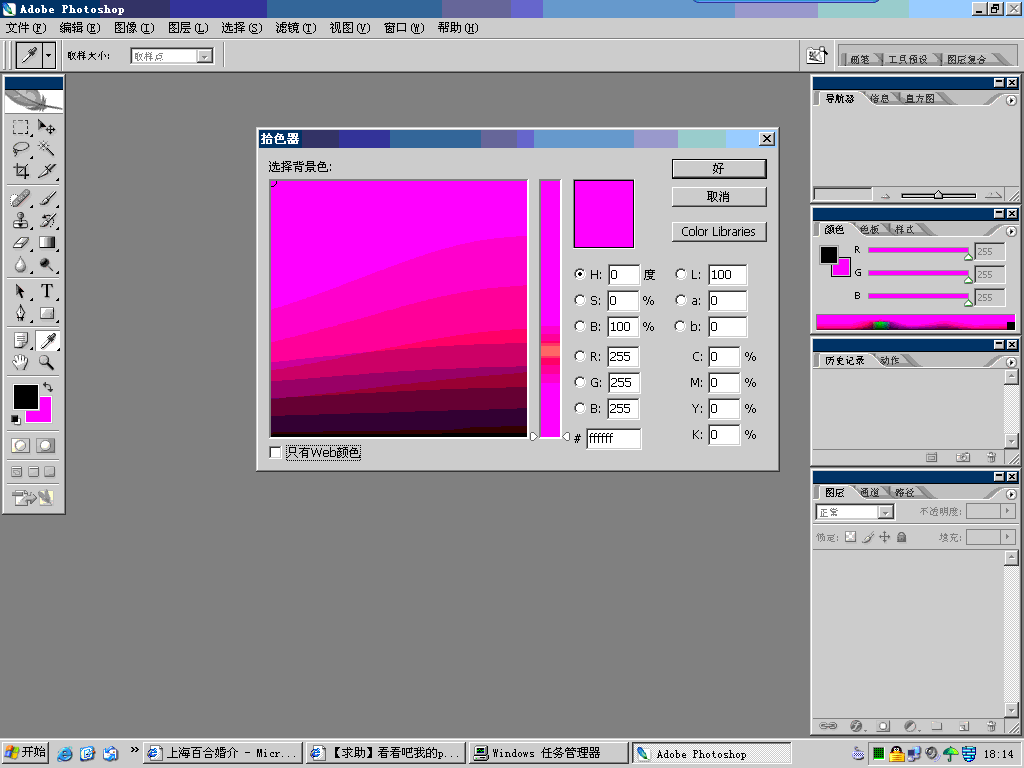Screen dimensions: 1024x768
Task: Click the Color Libraries button
Action: click(x=719, y=232)
